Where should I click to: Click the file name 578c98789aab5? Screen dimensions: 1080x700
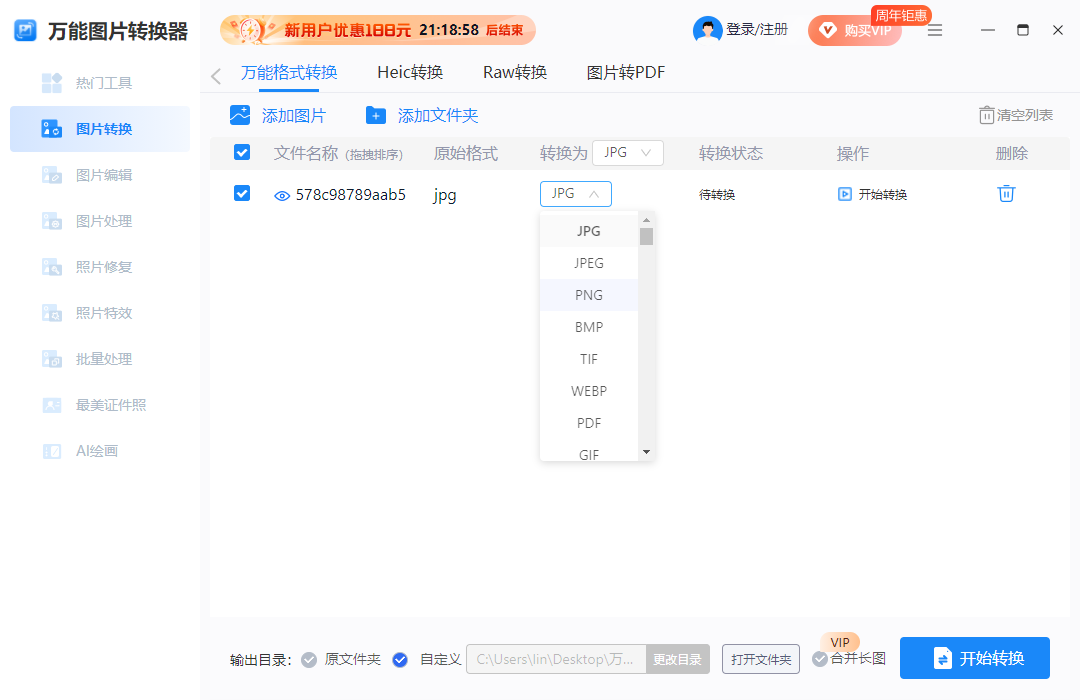351,195
